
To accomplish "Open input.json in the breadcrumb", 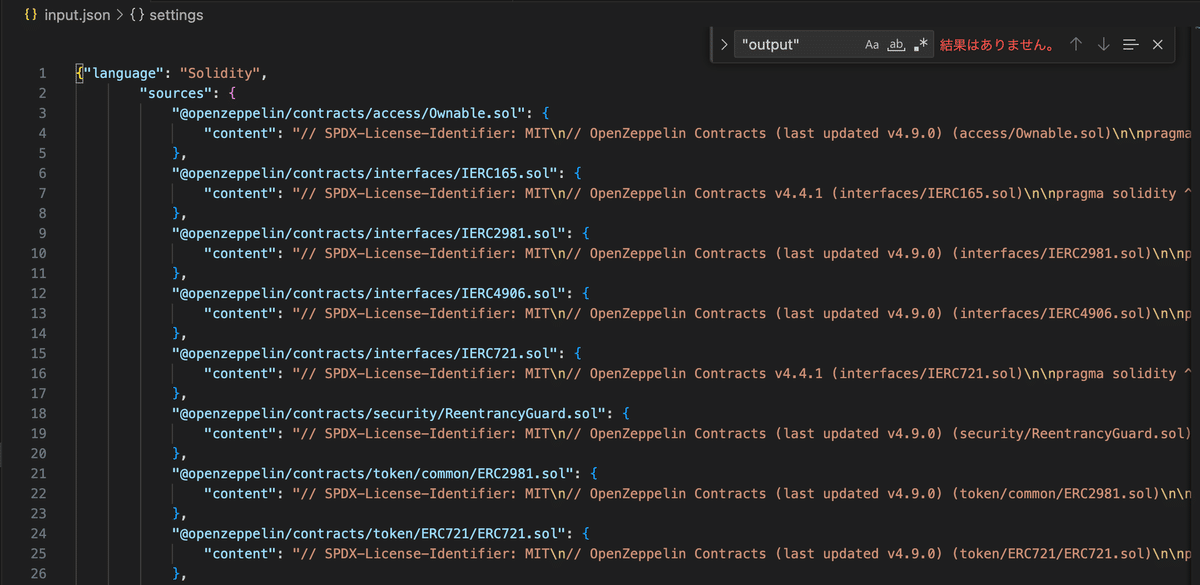I will coord(78,16).
